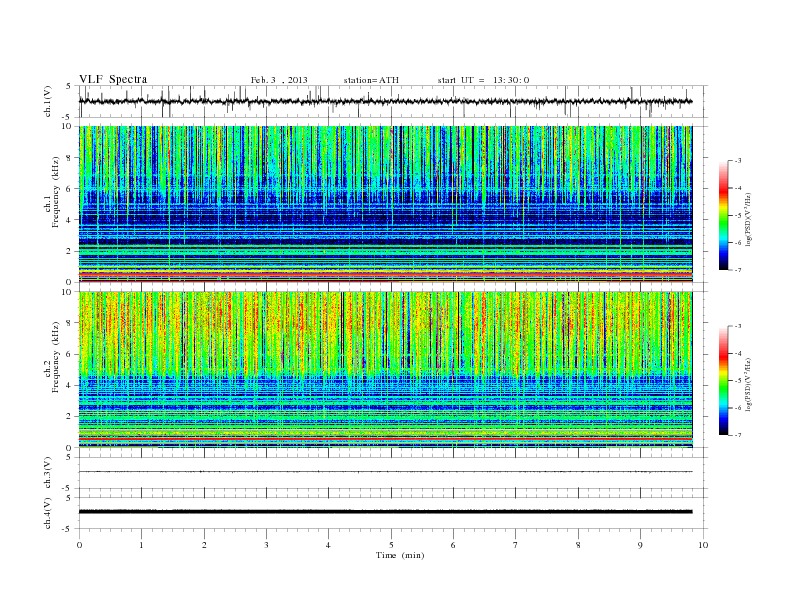Click the "6" kHz tick of ch.2 spectrogram
The image size is (792, 612).
(70, 354)
